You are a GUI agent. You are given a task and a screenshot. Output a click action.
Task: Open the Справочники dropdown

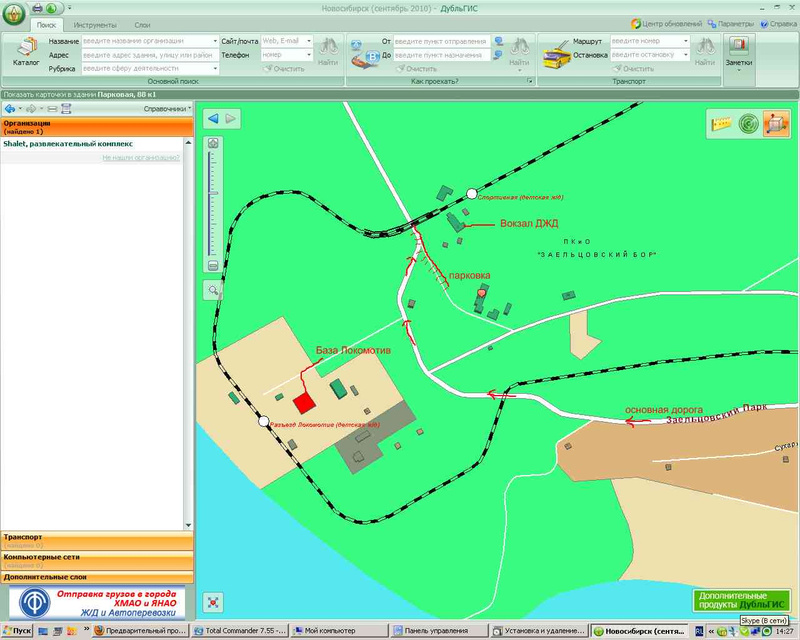(167, 108)
